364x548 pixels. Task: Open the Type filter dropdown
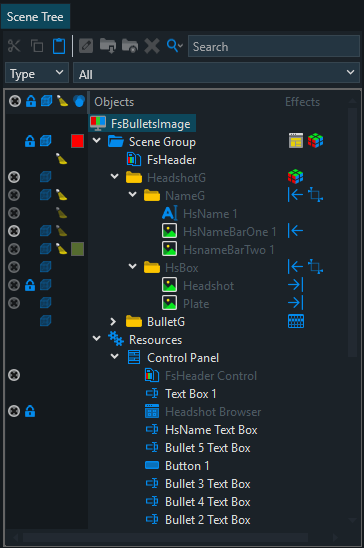coord(37,74)
